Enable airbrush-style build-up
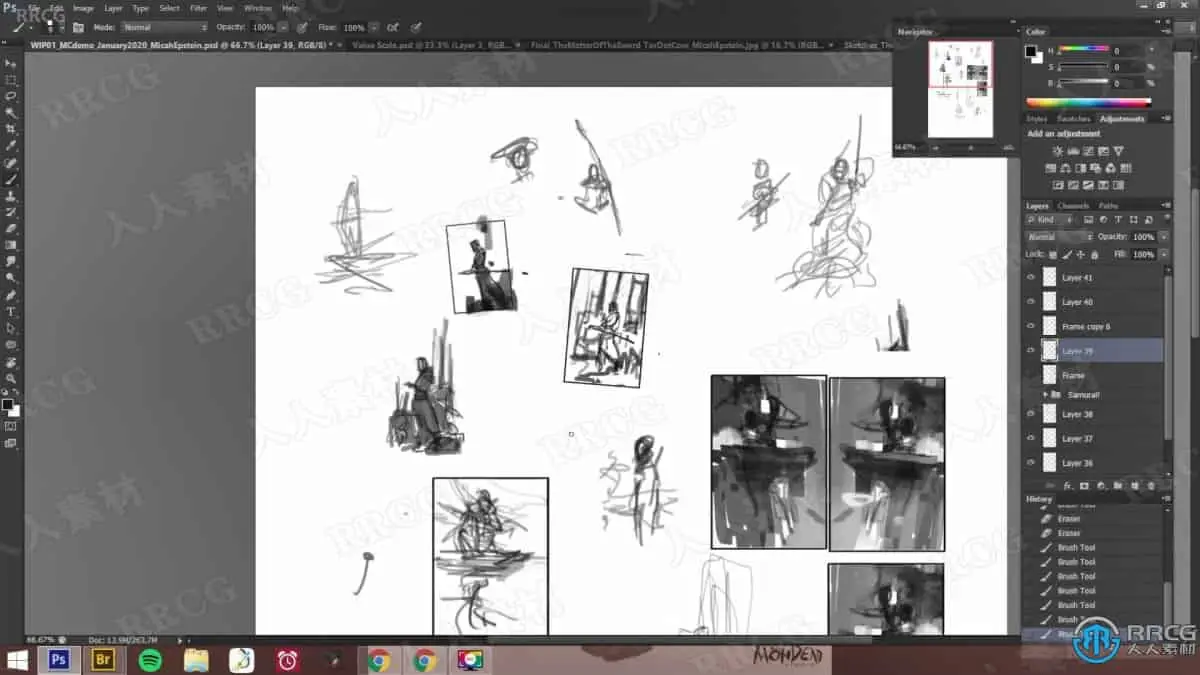The height and width of the screenshot is (675, 1200). coord(393,27)
